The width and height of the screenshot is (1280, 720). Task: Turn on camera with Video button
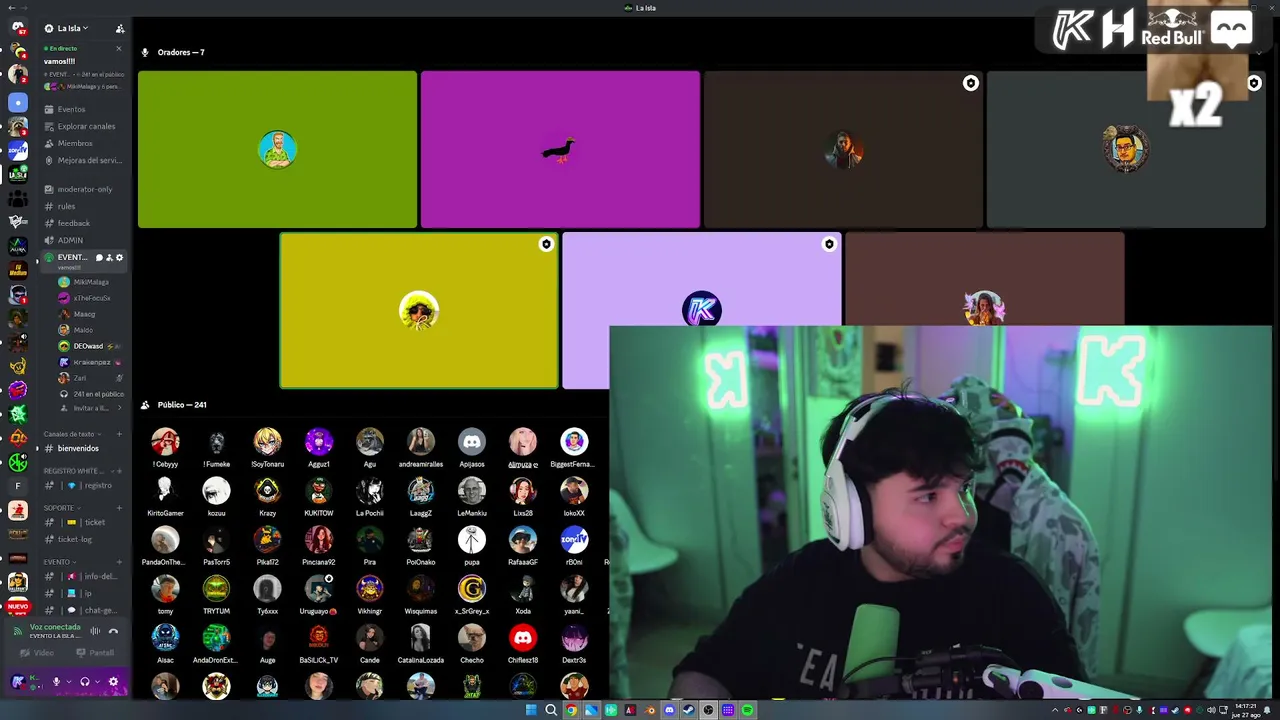click(38, 653)
